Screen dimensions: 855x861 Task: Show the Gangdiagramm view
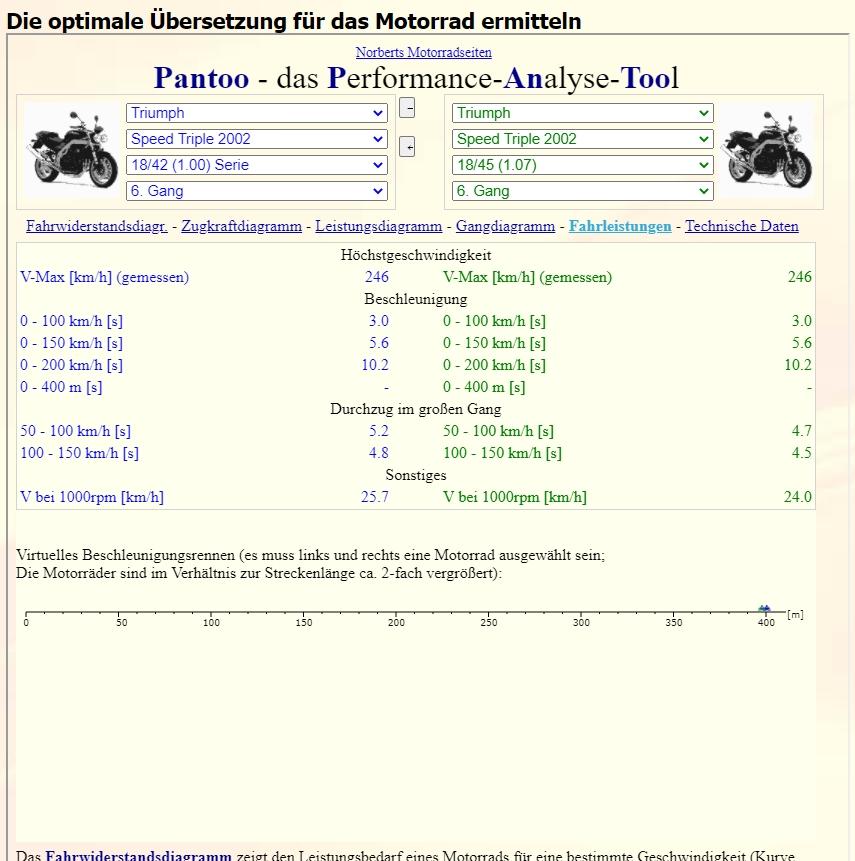point(505,226)
